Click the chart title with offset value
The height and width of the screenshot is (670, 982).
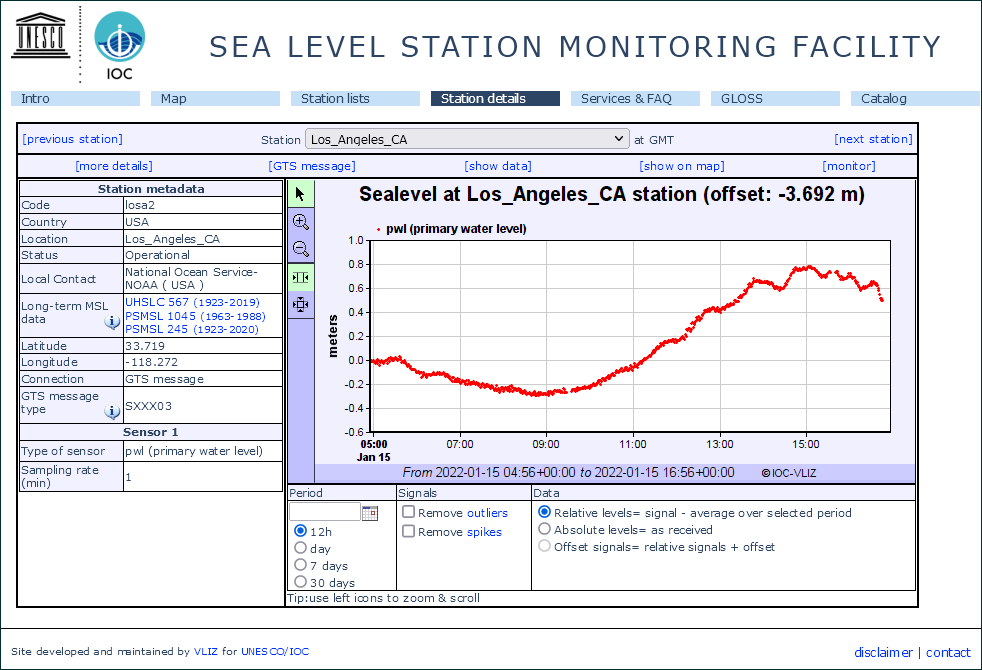612,194
